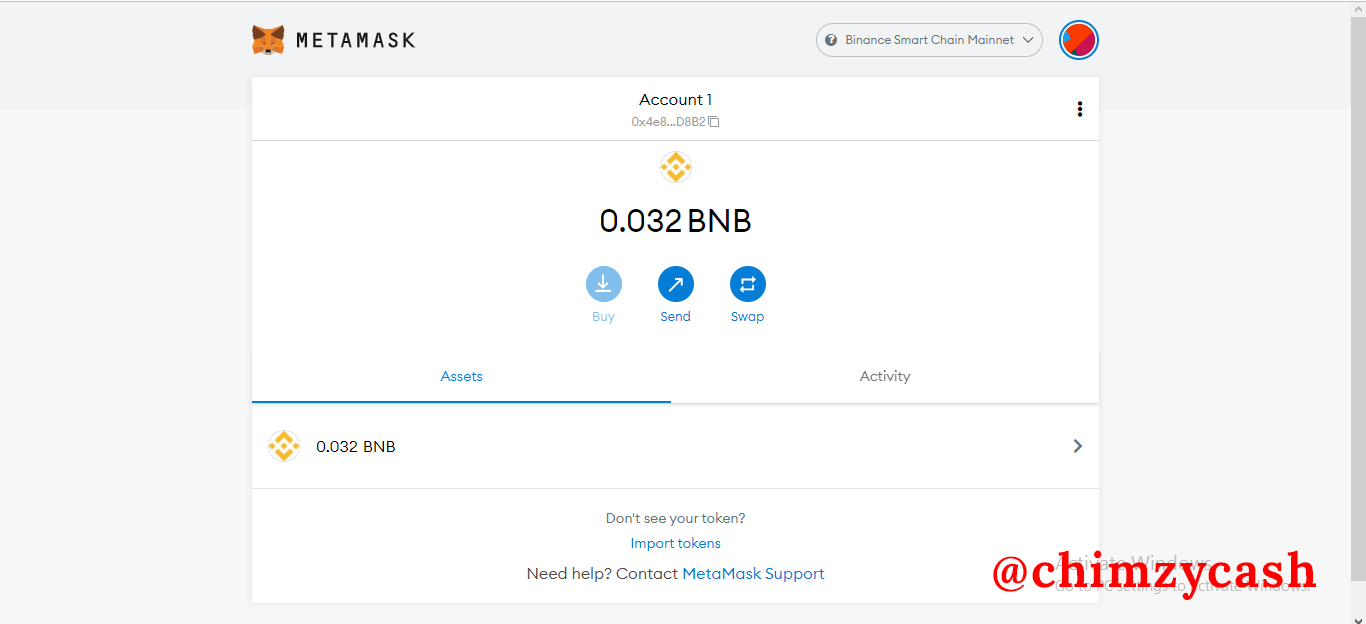
Task: Click the 0.032 BNB main balance
Action: (676, 221)
